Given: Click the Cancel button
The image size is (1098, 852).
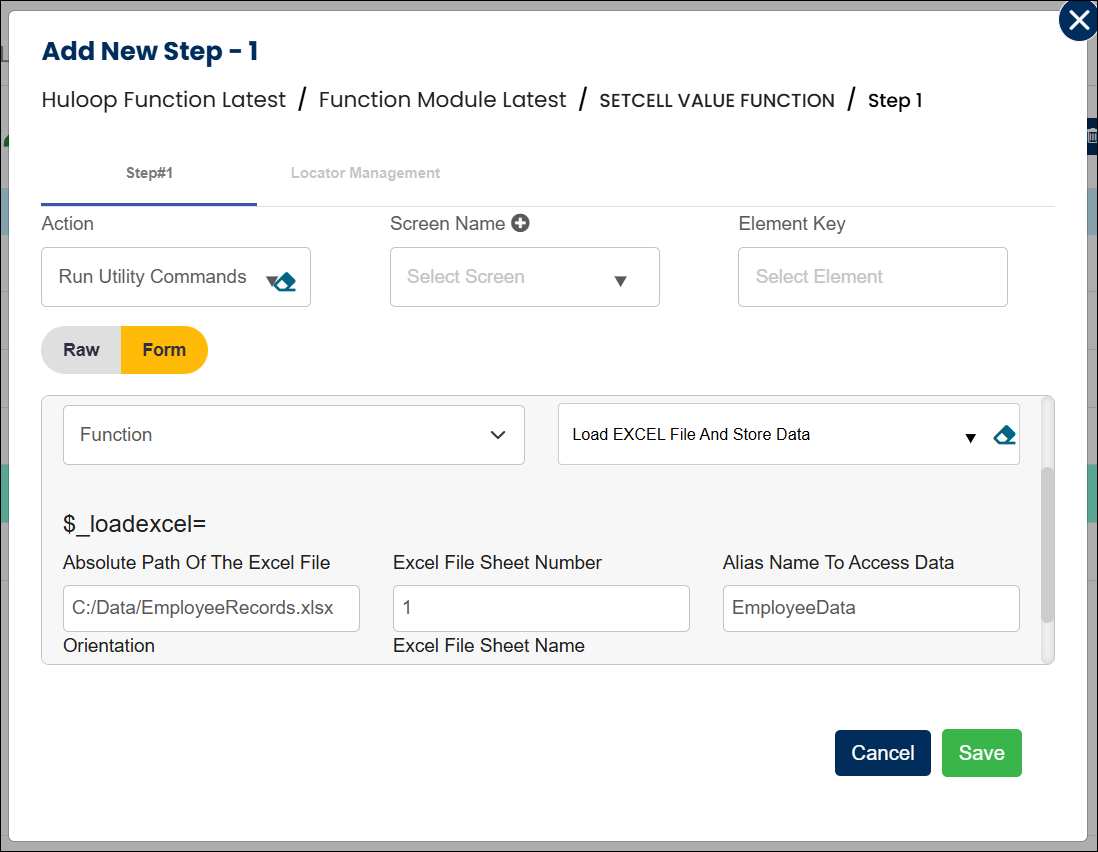Looking at the screenshot, I should click(882, 753).
